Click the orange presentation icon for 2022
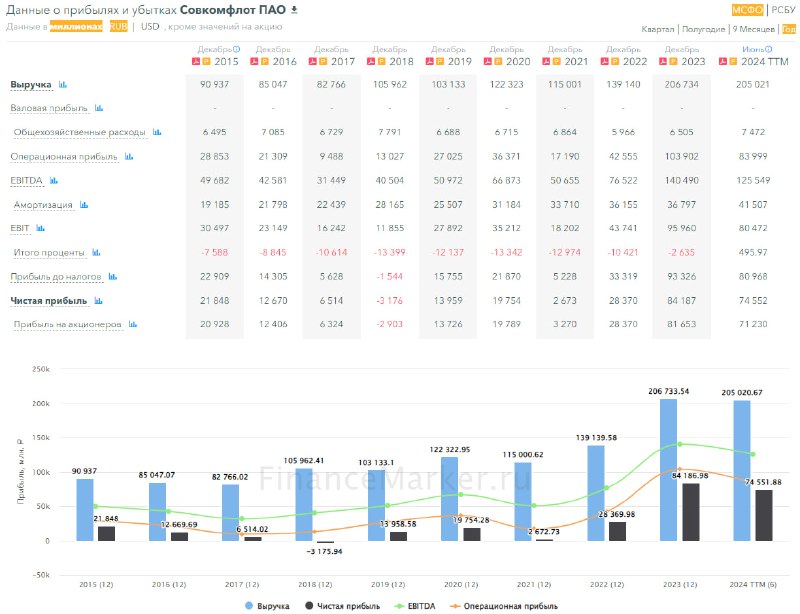This screenshot has height=614, width=800. (615, 61)
